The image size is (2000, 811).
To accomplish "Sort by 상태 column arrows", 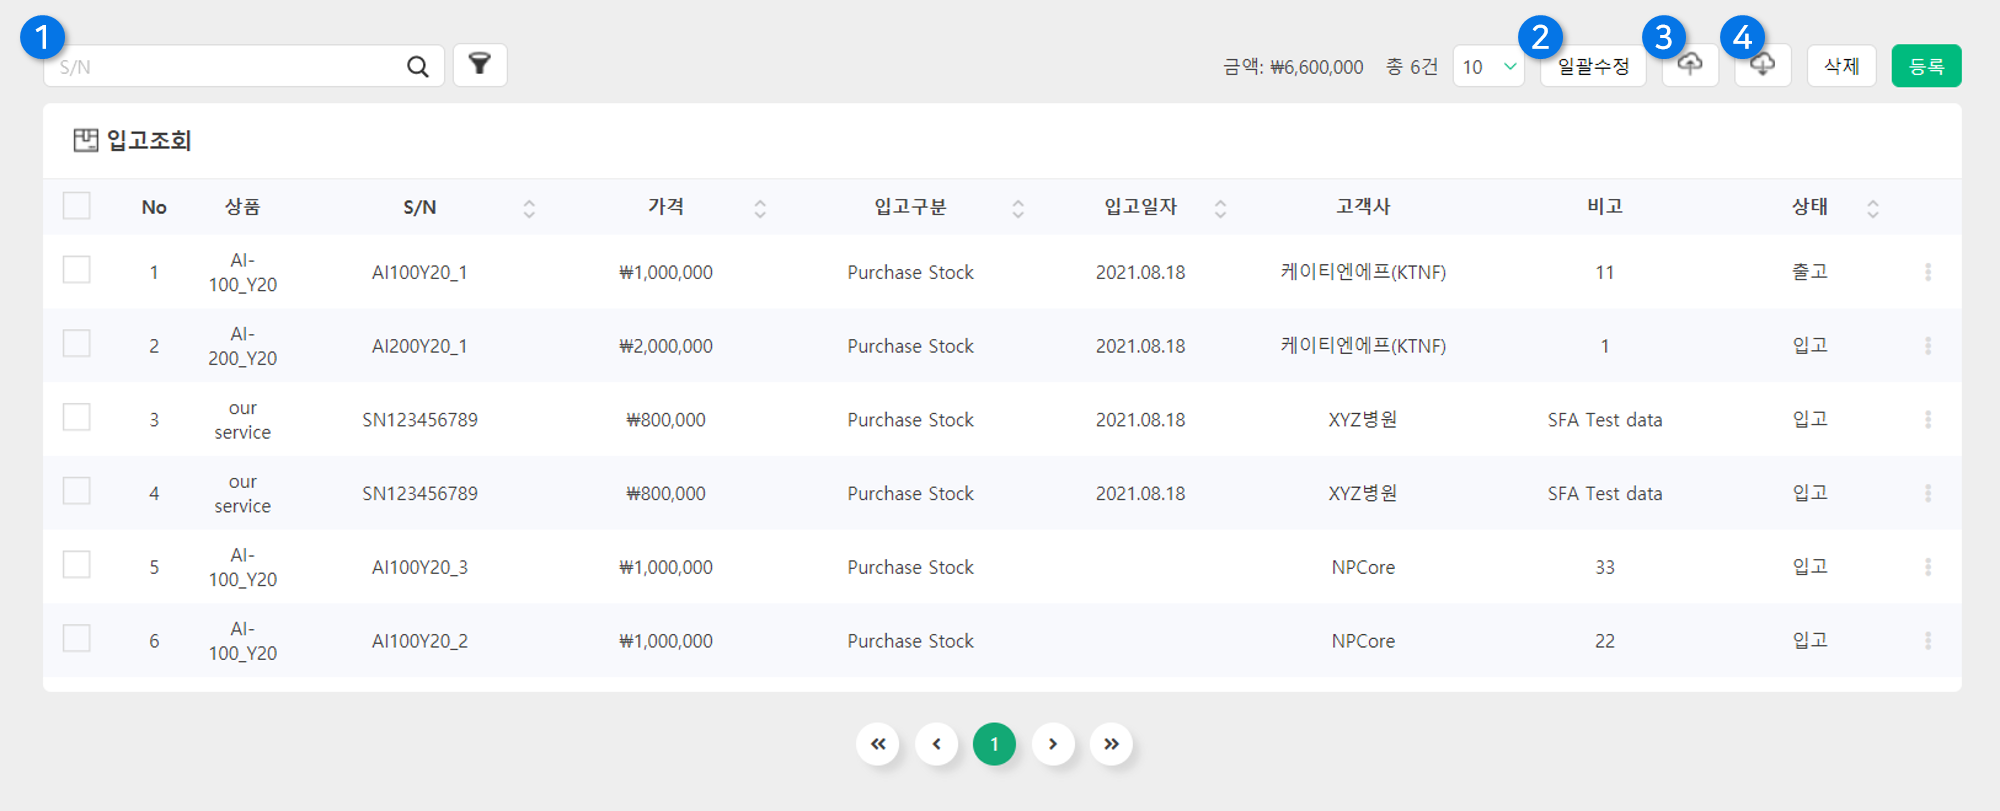I will (x=1873, y=208).
